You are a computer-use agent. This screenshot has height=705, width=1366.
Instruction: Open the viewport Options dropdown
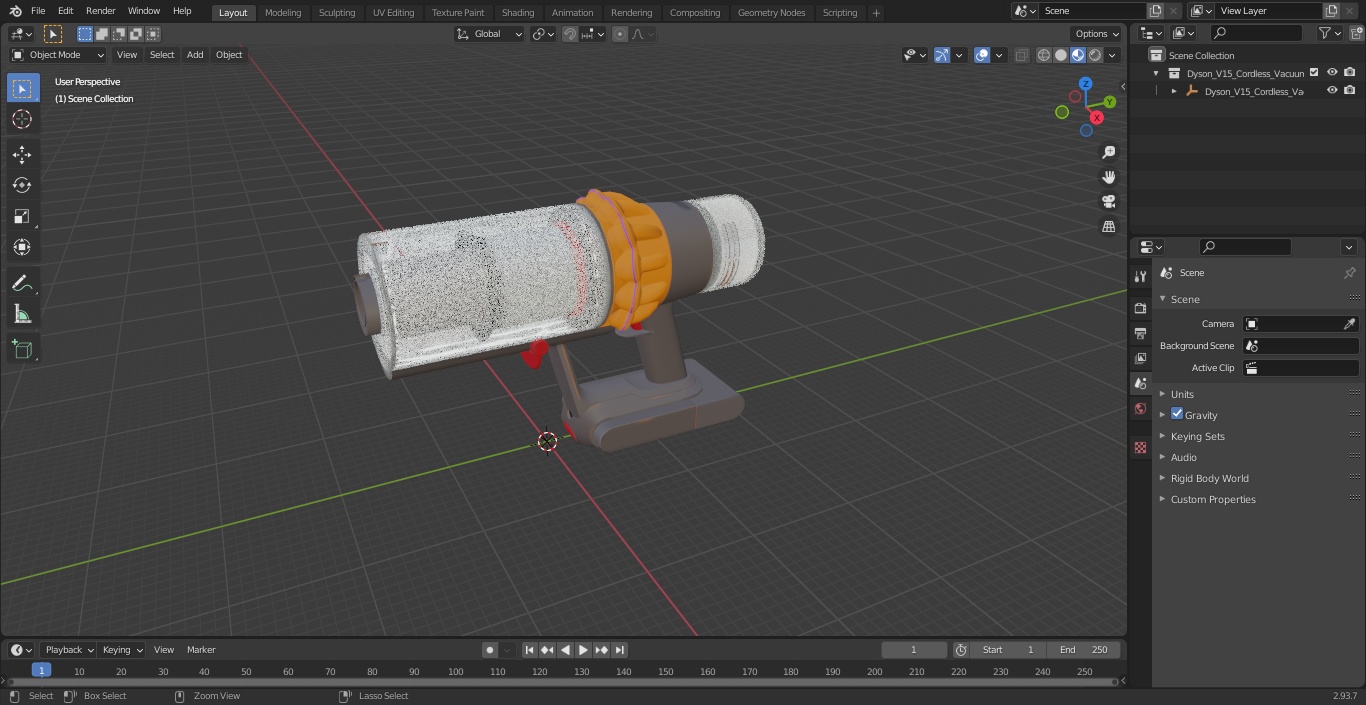point(1097,34)
